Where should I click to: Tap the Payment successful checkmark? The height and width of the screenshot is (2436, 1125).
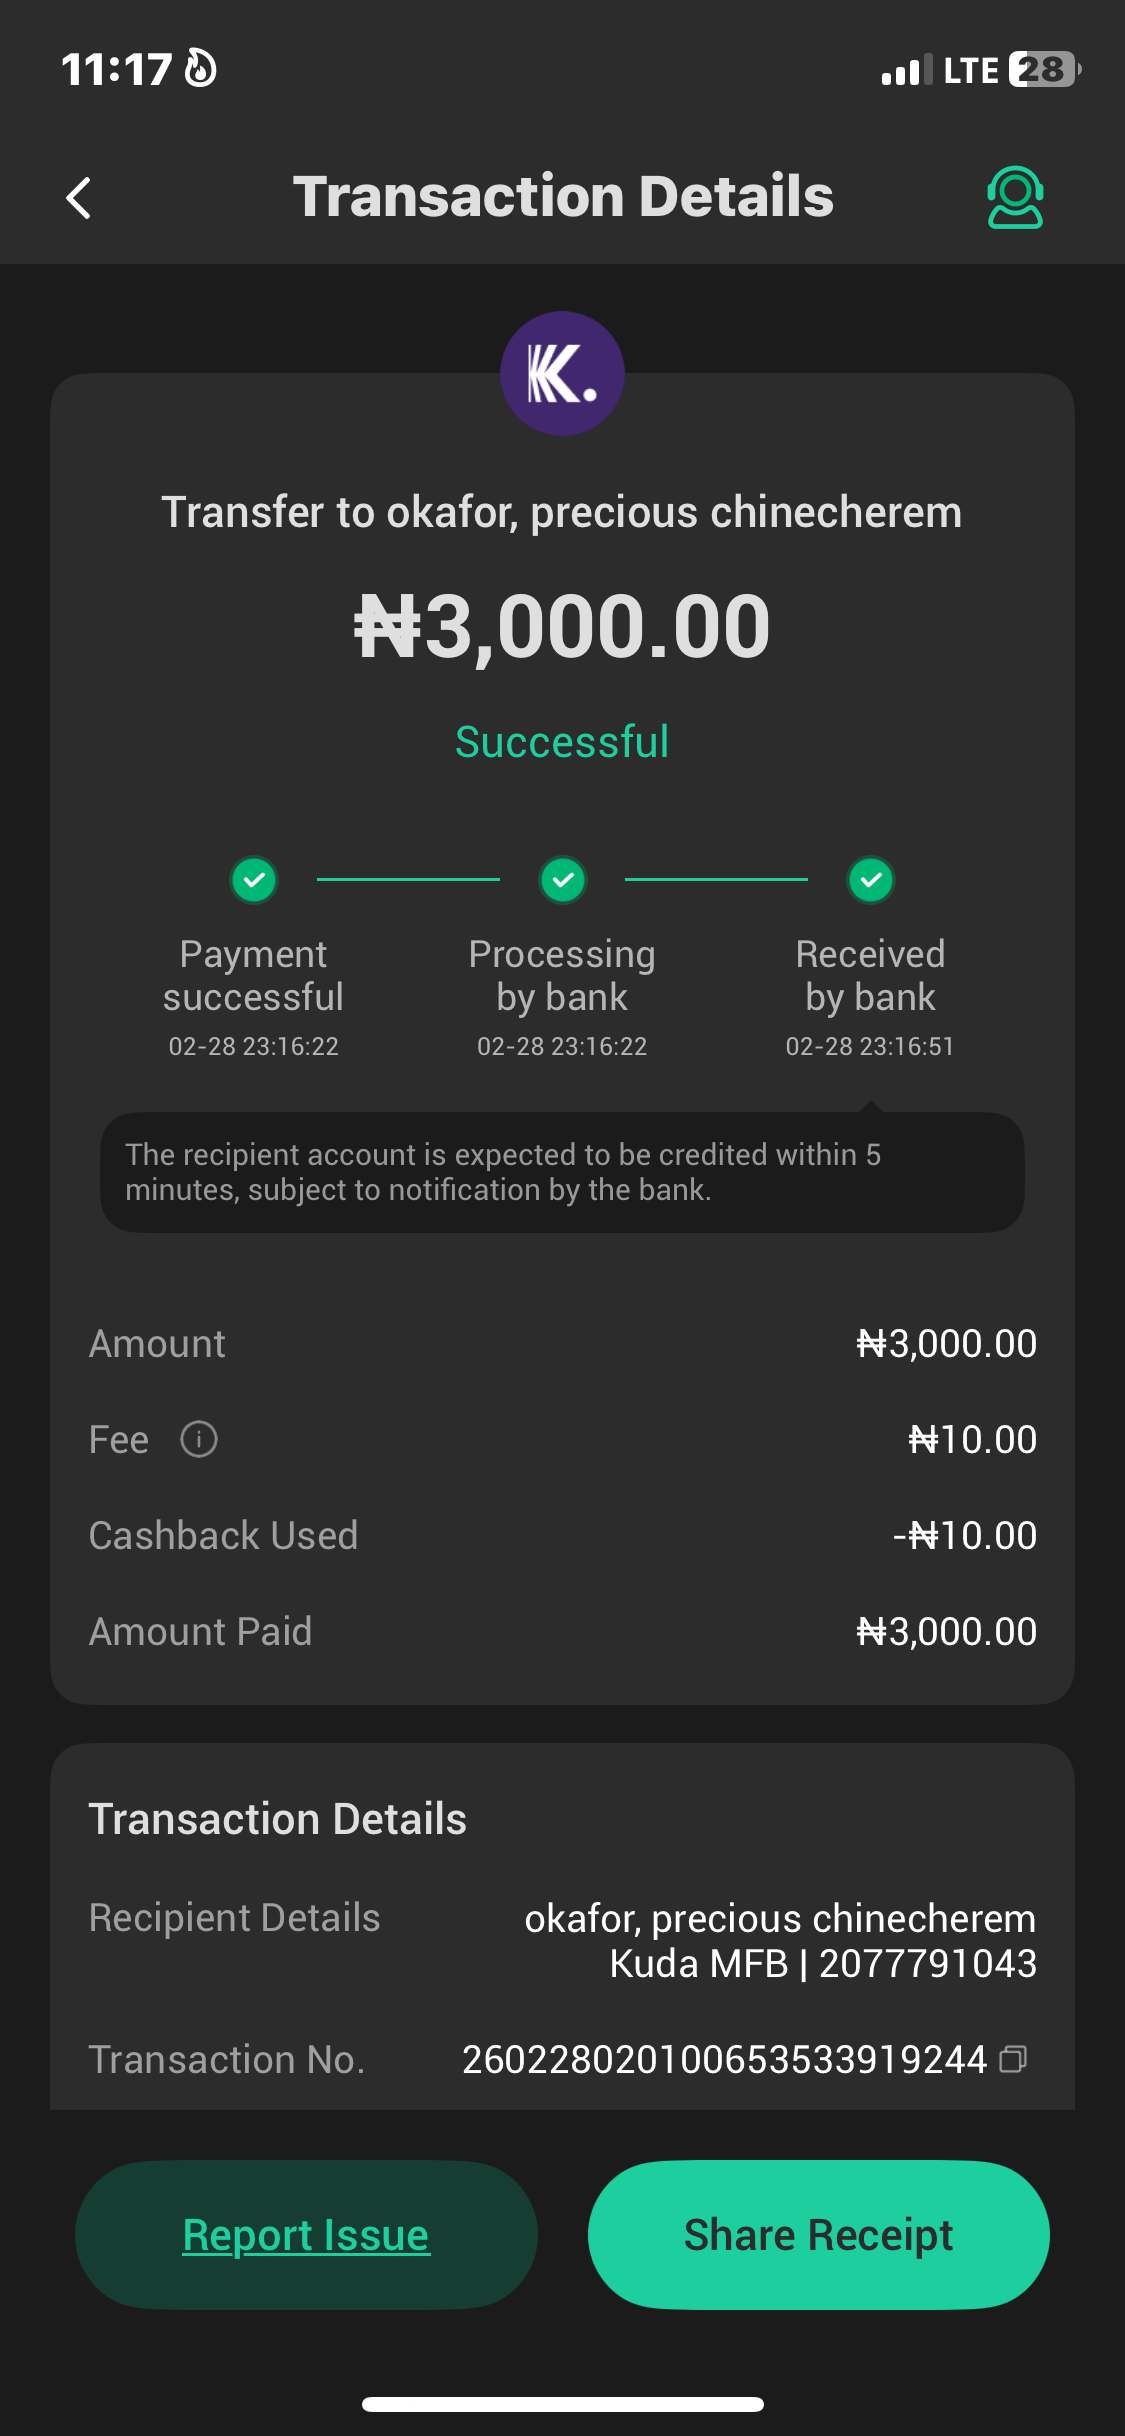click(254, 880)
